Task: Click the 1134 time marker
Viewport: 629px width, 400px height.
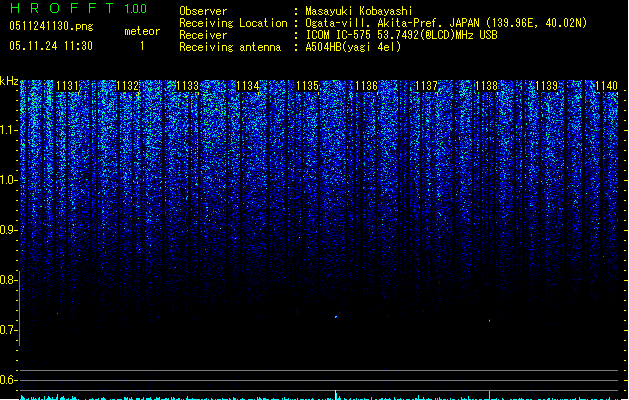Action: pos(247,86)
